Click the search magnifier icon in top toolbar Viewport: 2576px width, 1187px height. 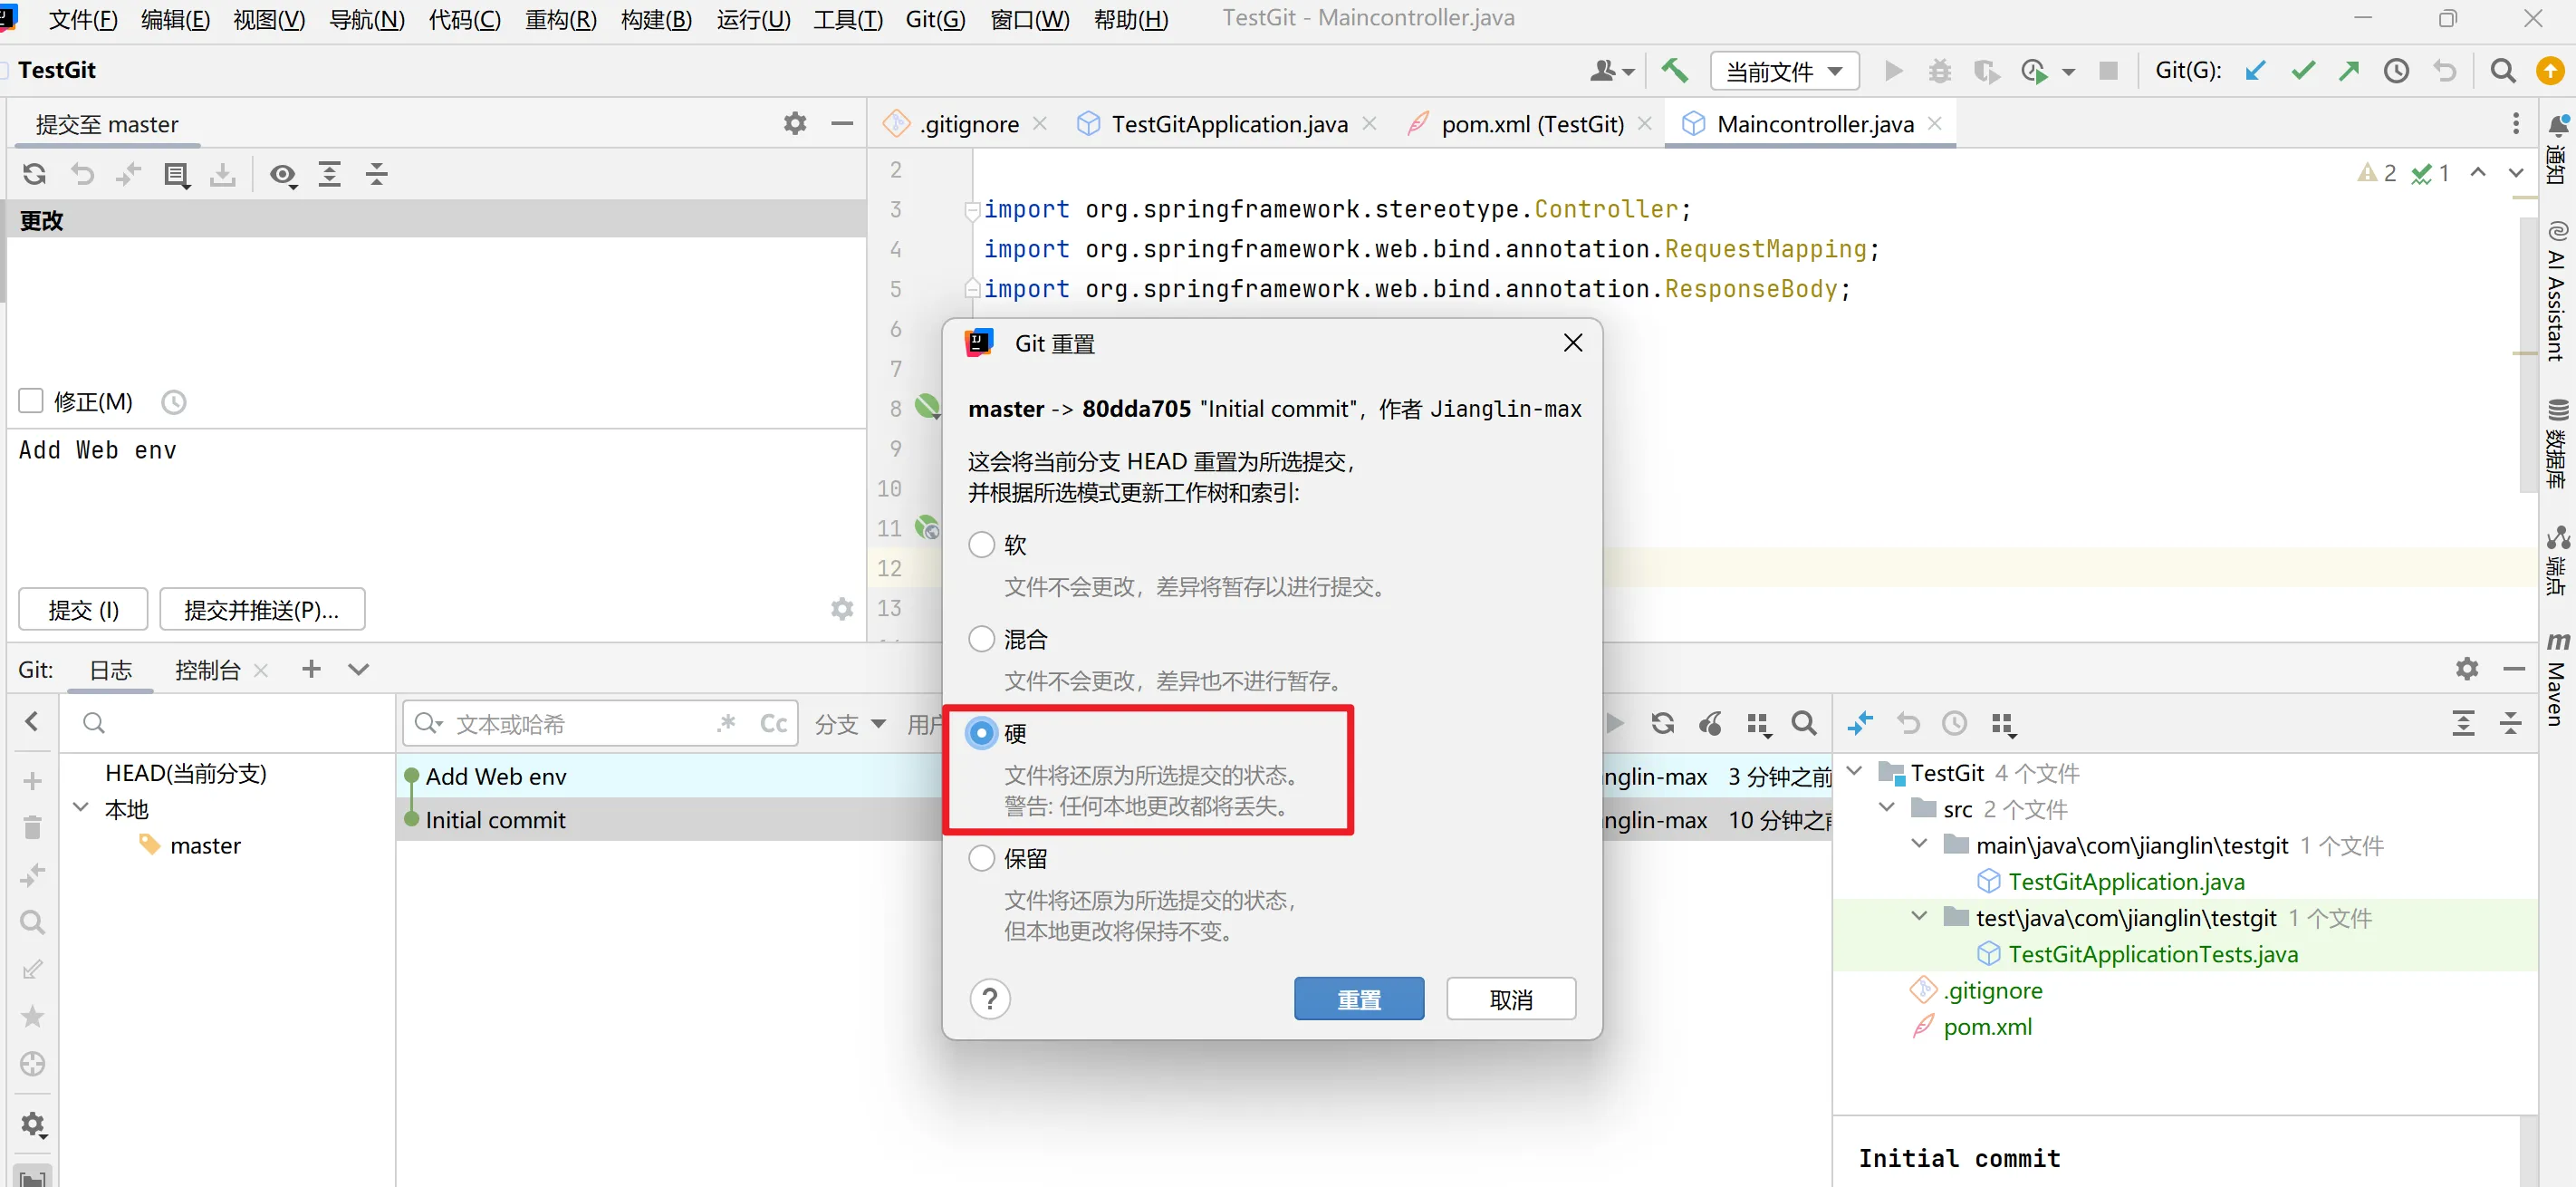(2502, 71)
